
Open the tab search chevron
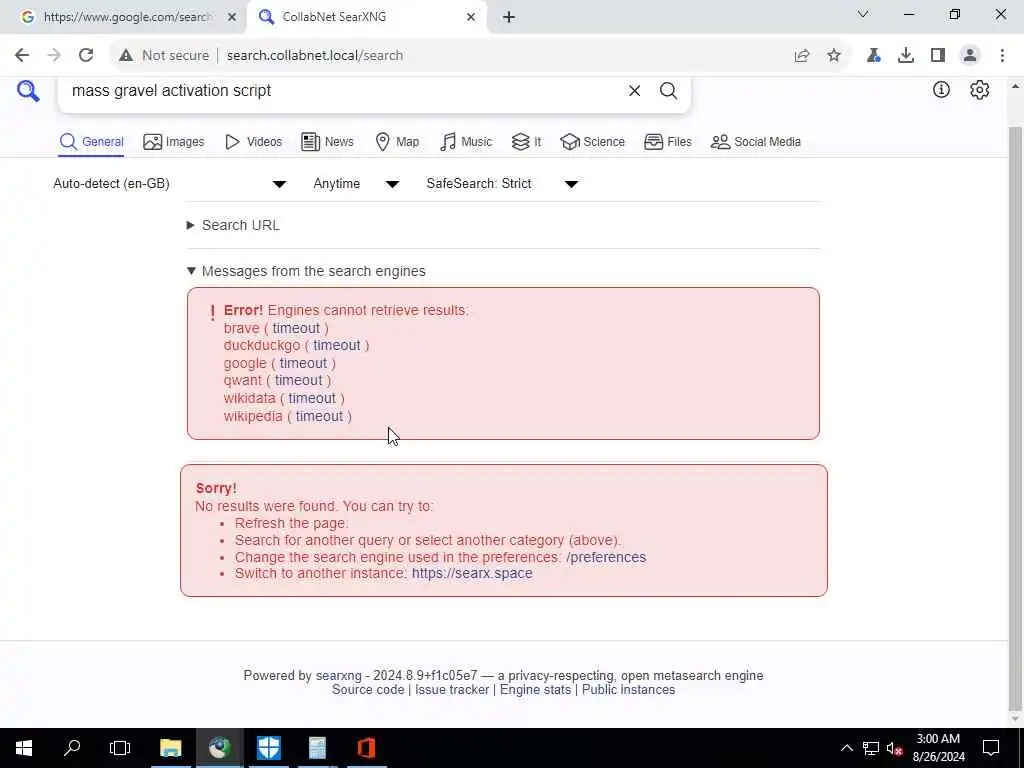(863, 14)
